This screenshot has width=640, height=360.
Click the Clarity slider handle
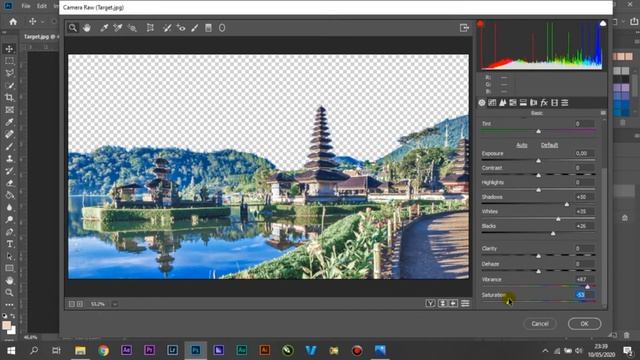tap(538, 256)
